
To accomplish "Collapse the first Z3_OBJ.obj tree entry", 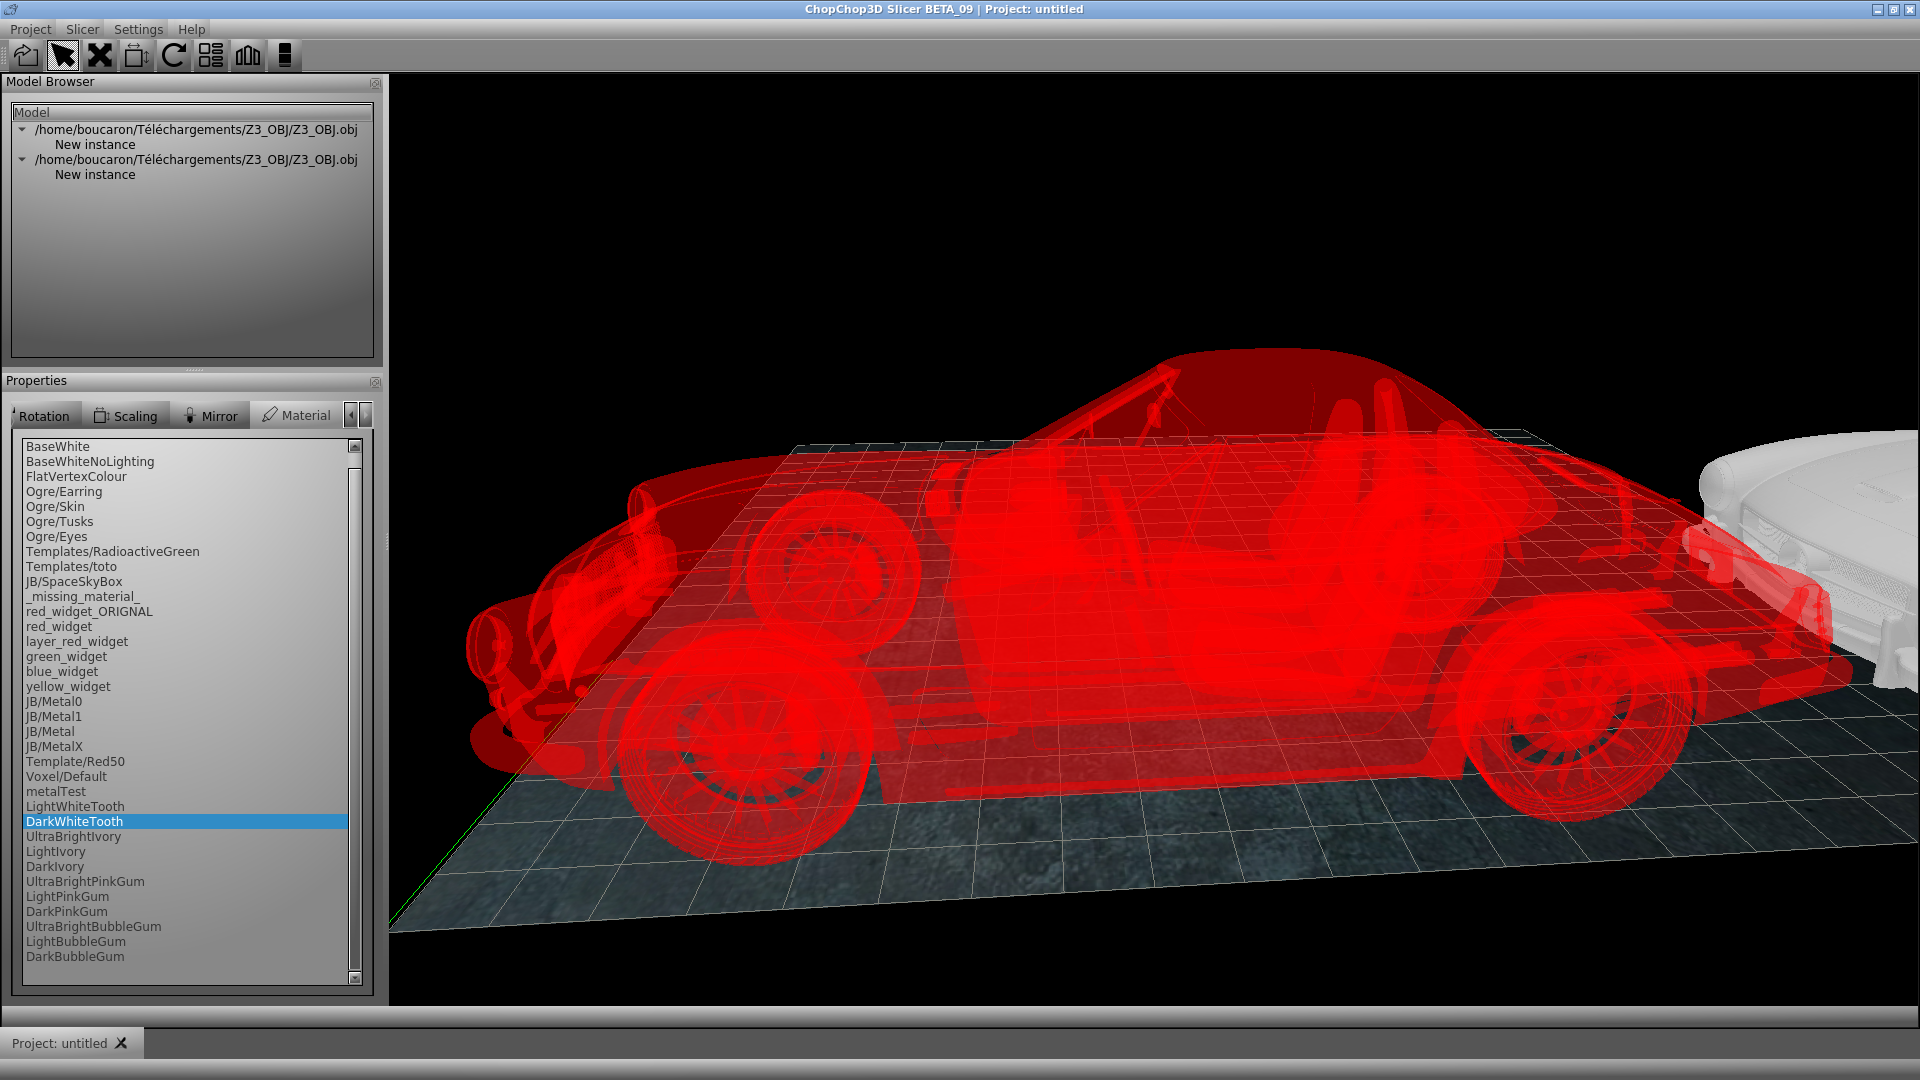I will [x=22, y=130].
